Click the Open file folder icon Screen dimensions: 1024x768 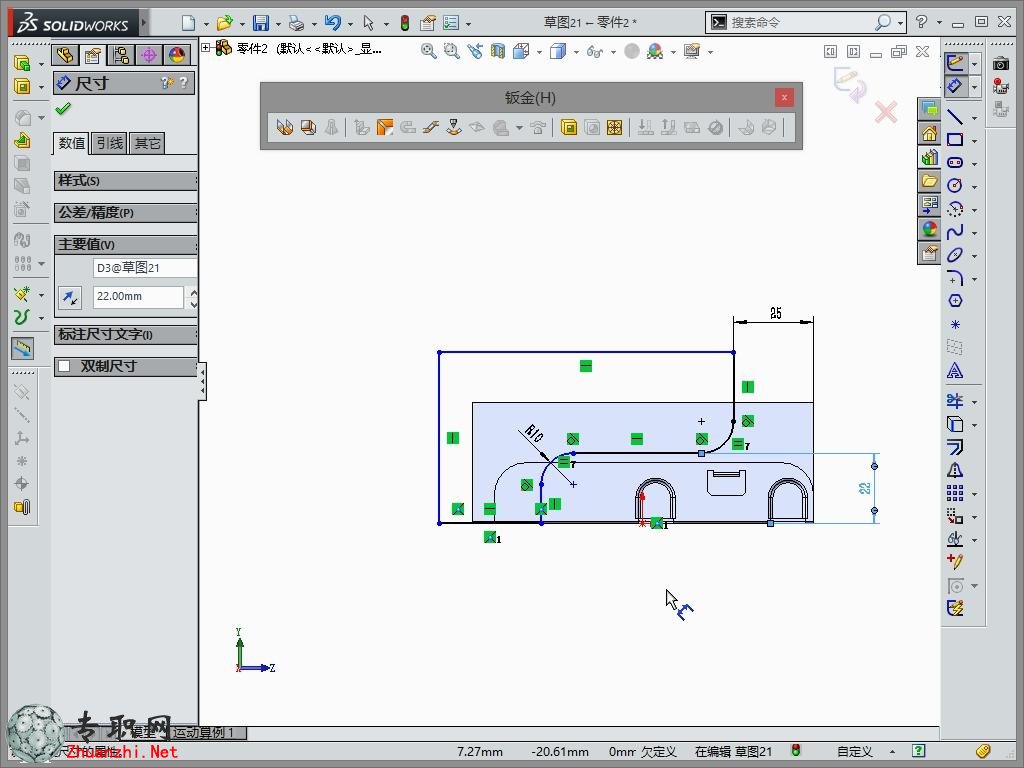225,24
